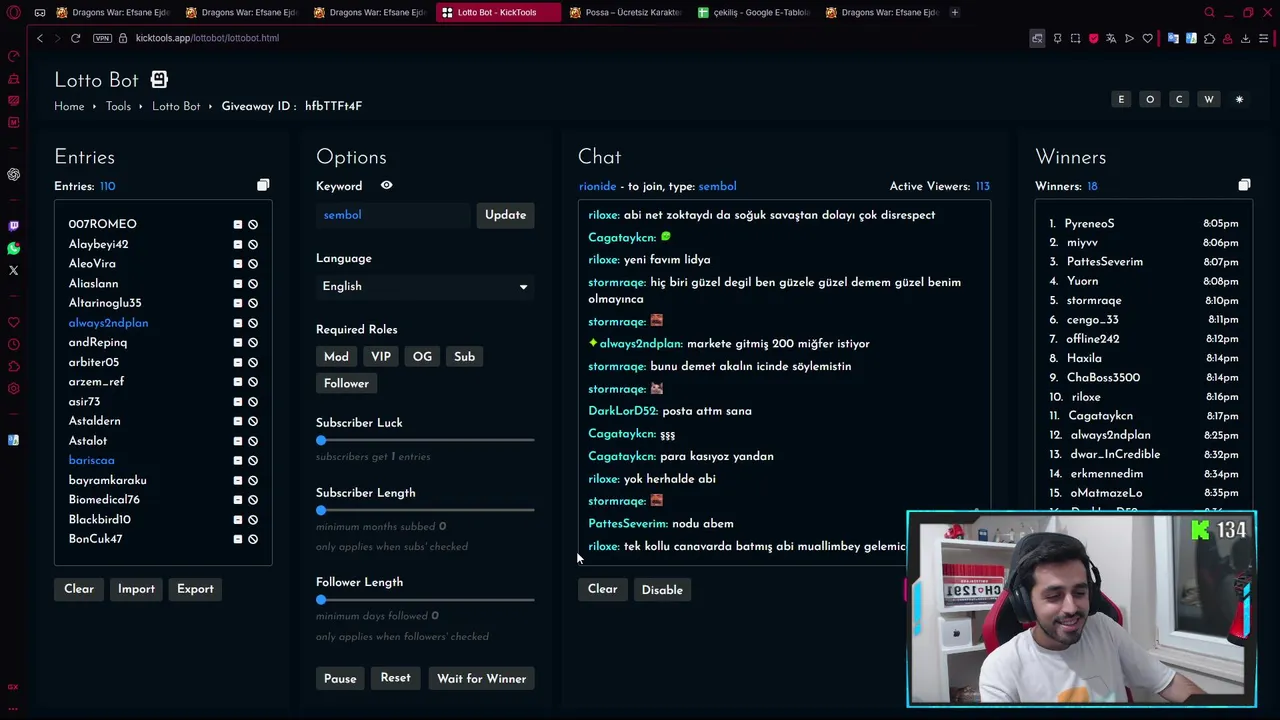Toggle the VIP required role
Viewport: 1280px width, 720px height.
click(x=381, y=357)
